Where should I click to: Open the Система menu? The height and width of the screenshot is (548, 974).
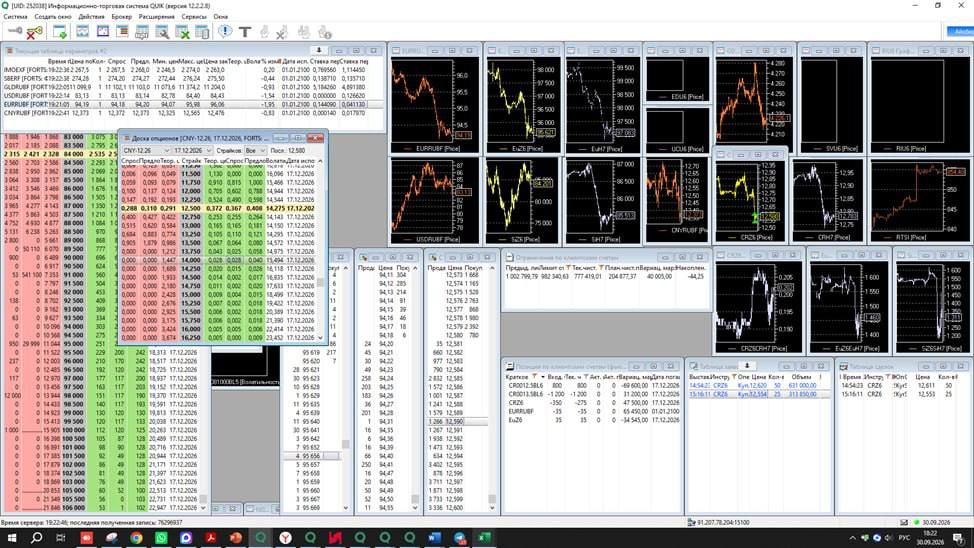16,17
